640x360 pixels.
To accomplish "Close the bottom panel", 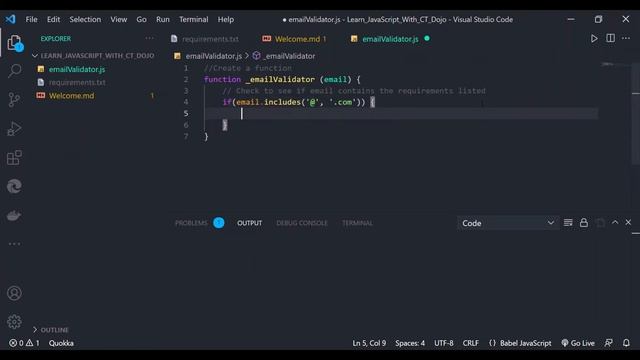I will pos(628,222).
